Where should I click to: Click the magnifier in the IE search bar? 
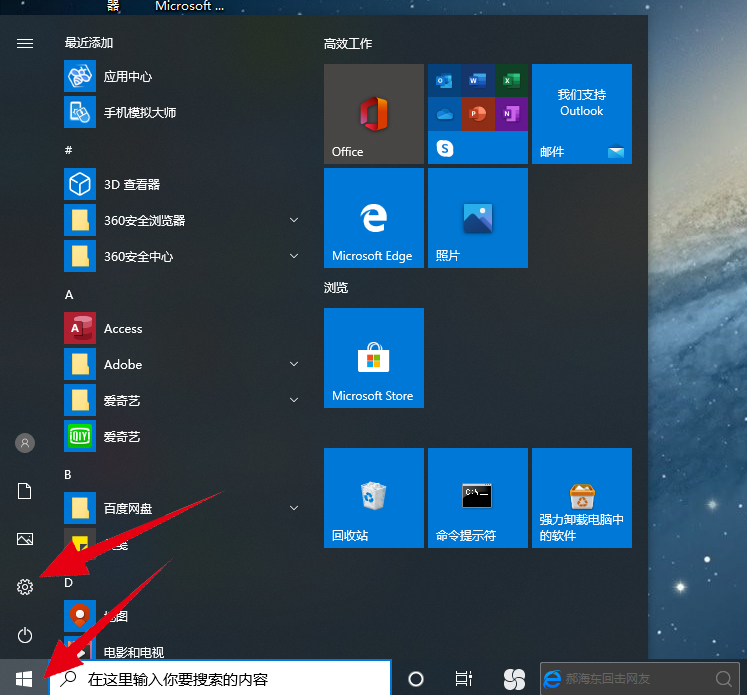[724, 678]
